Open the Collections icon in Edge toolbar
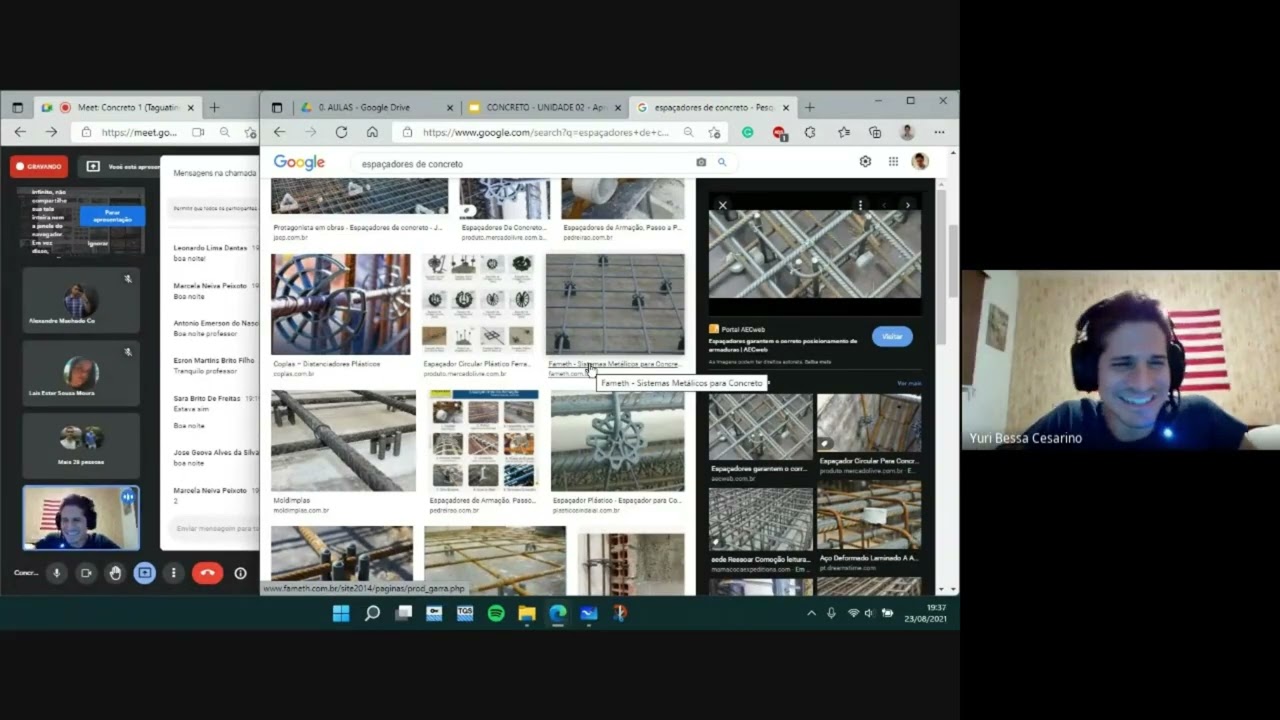This screenshot has height=720, width=1280. [875, 132]
